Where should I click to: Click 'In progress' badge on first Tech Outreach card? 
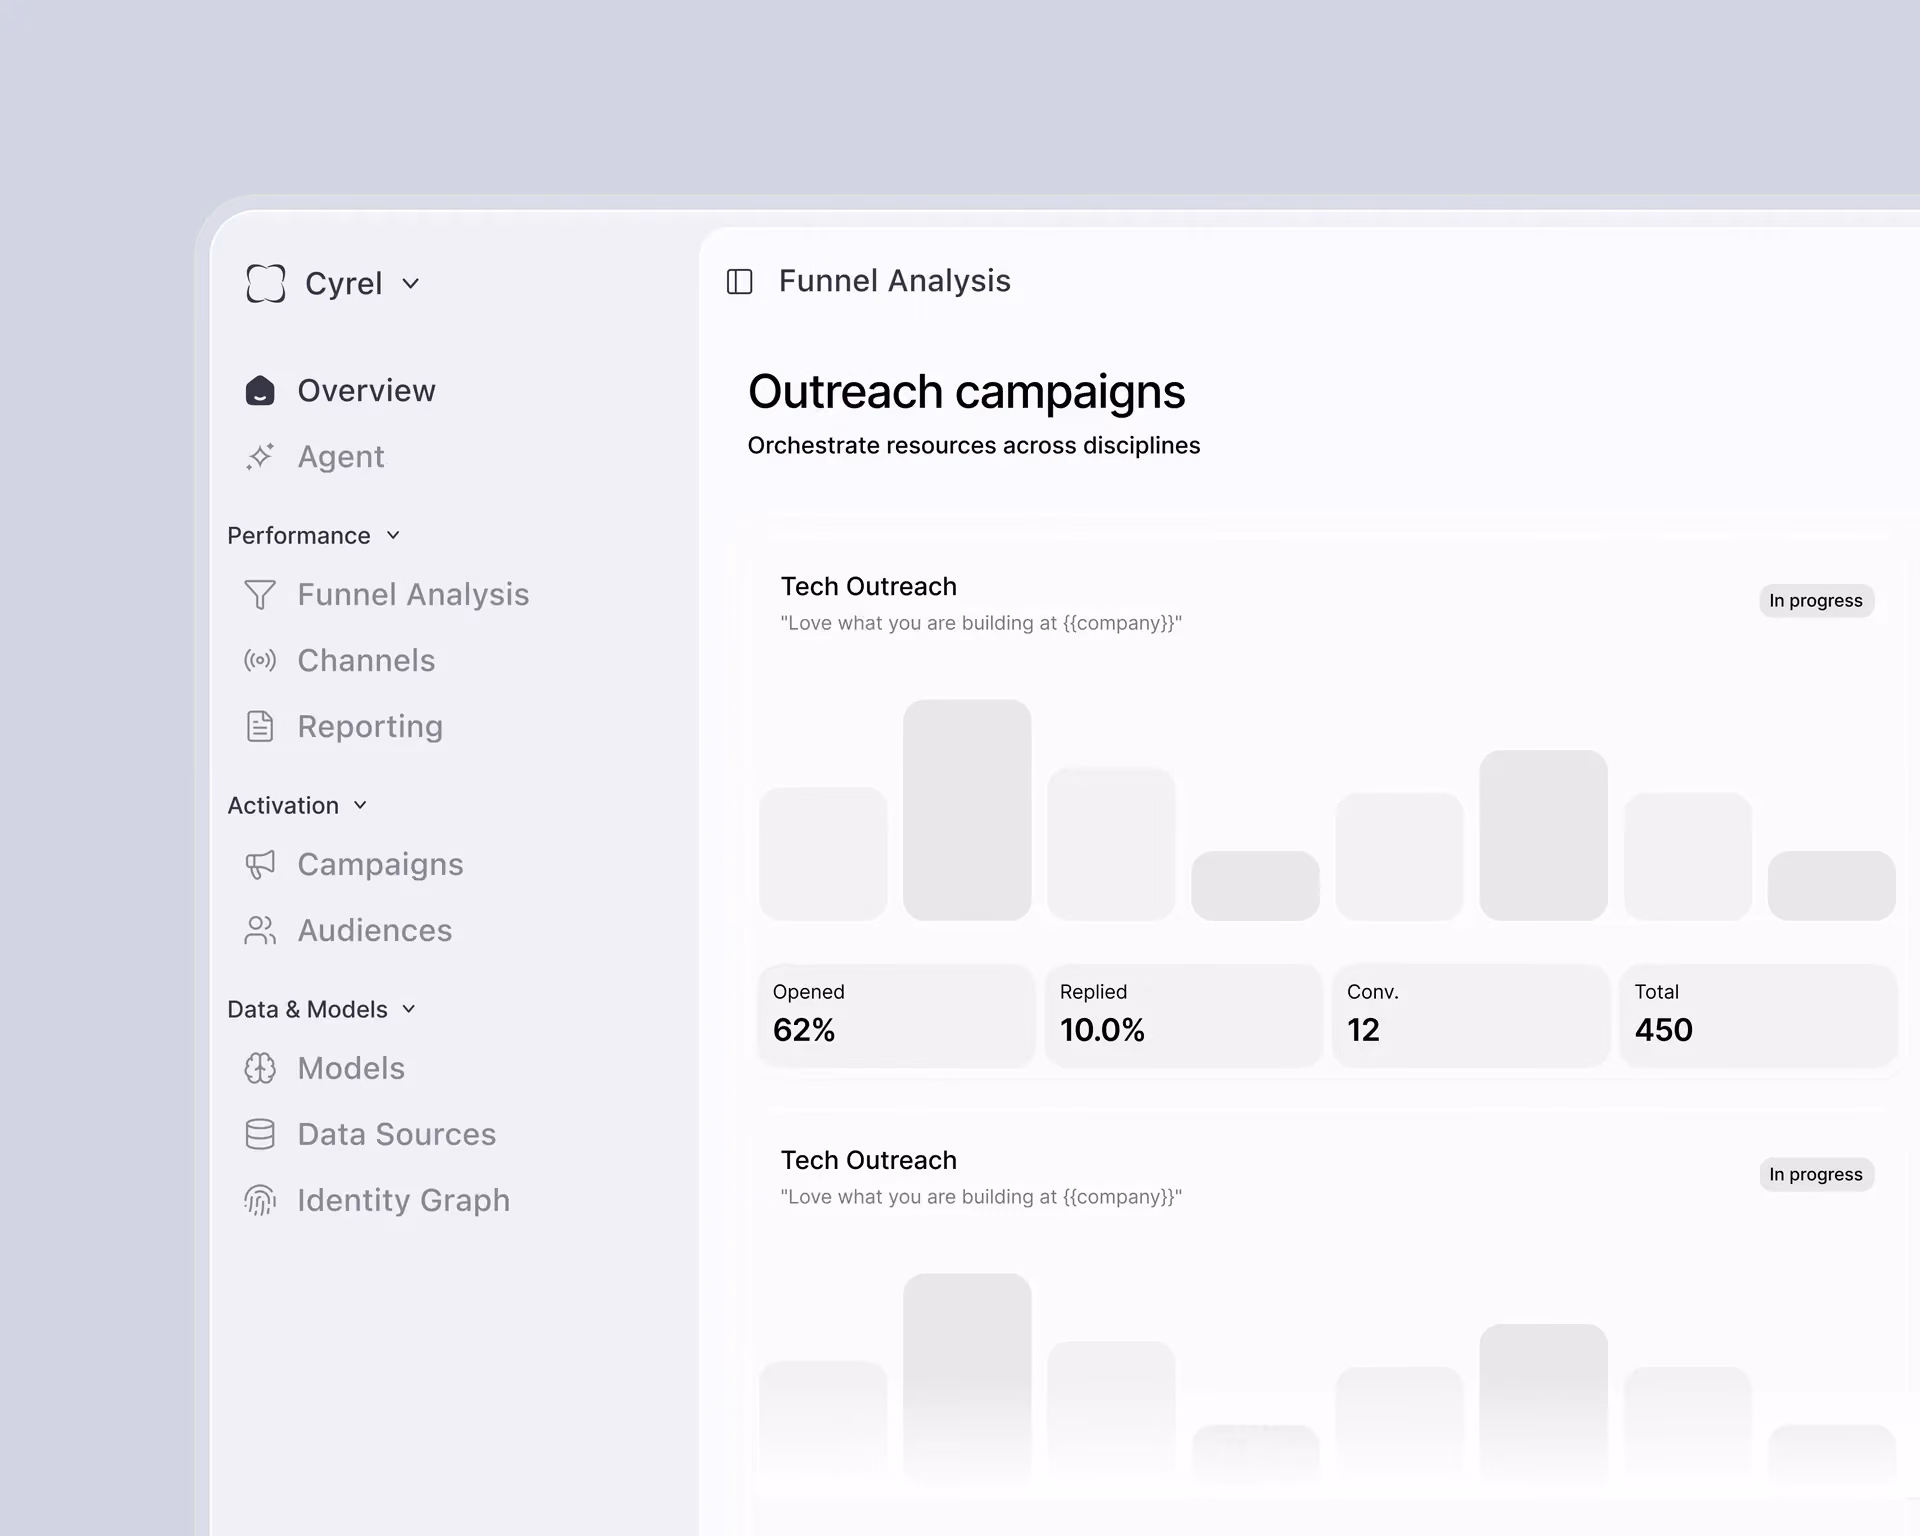click(1816, 601)
